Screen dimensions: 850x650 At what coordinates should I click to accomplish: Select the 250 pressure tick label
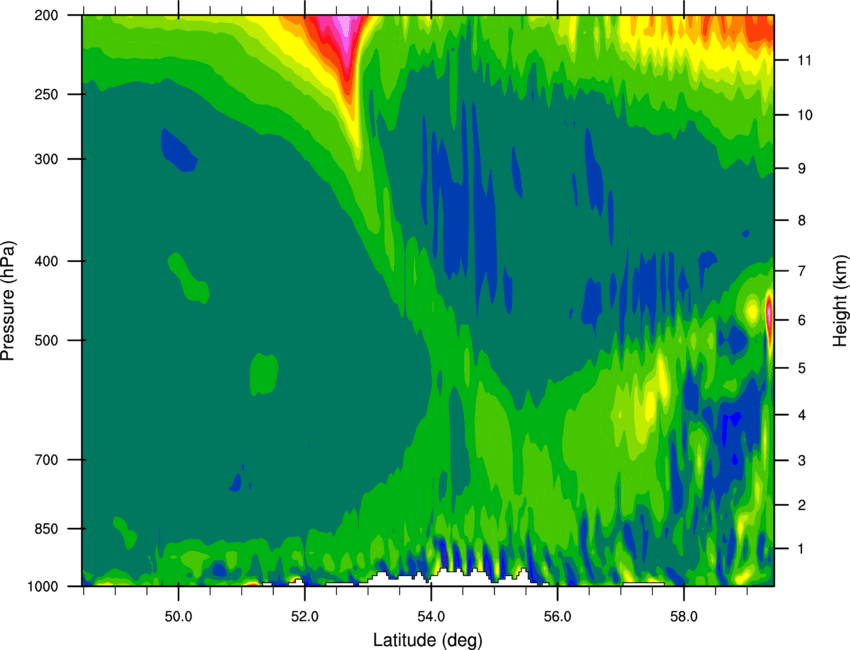46,94
